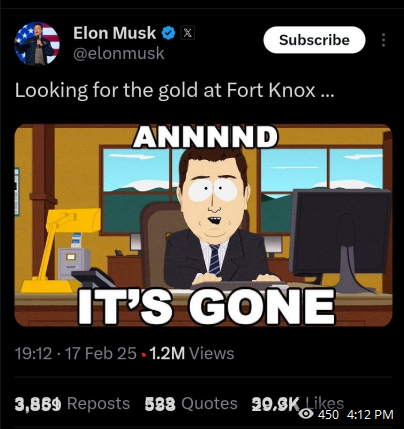Show the 3,869 Reposts list
Screen dimensions: 404x429
tap(72, 404)
